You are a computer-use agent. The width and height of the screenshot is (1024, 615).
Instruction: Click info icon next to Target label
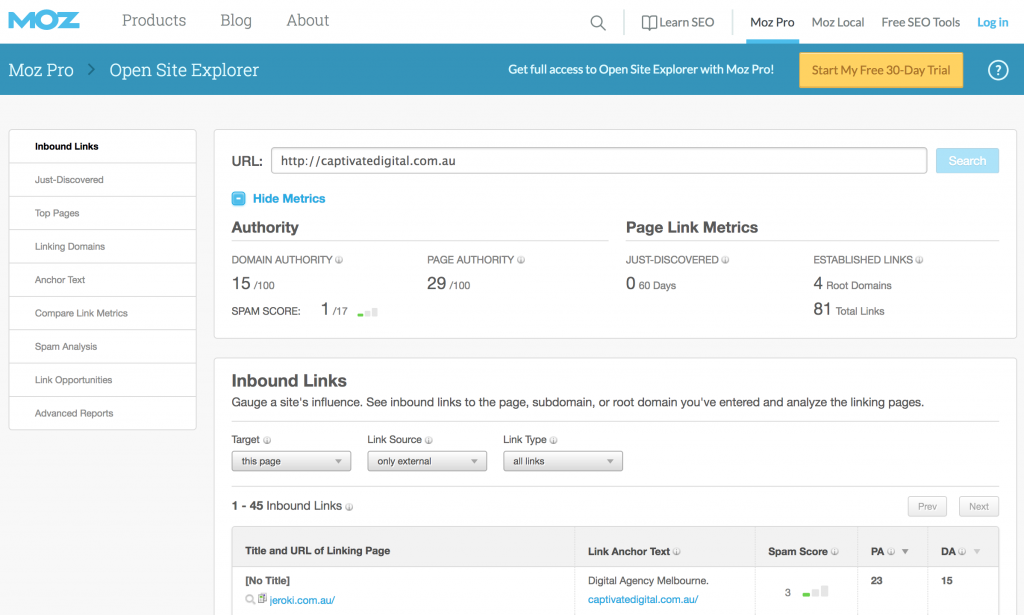267,440
